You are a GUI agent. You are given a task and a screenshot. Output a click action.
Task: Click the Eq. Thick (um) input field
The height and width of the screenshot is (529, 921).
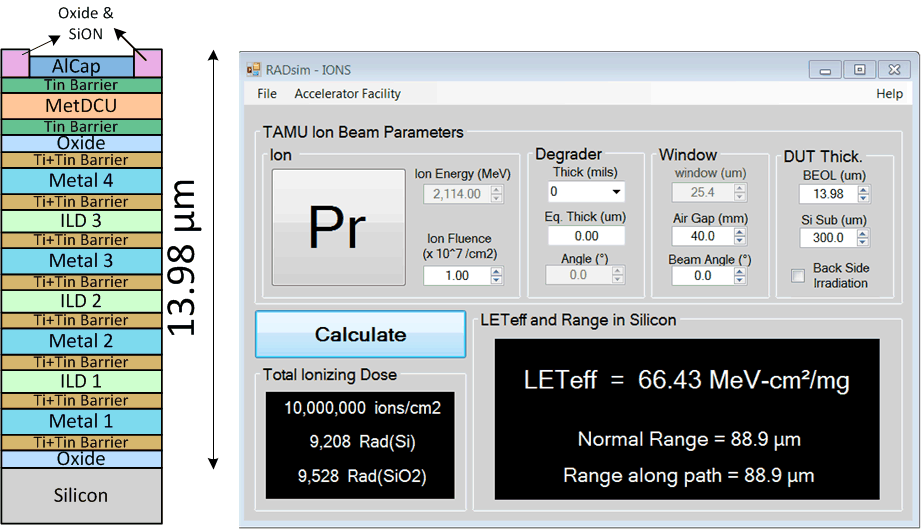pos(586,236)
